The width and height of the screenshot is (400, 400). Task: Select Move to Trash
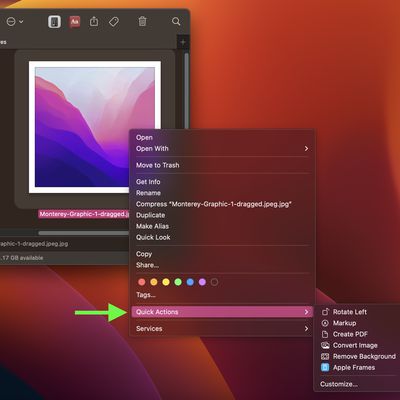pyautogui.click(x=222, y=165)
